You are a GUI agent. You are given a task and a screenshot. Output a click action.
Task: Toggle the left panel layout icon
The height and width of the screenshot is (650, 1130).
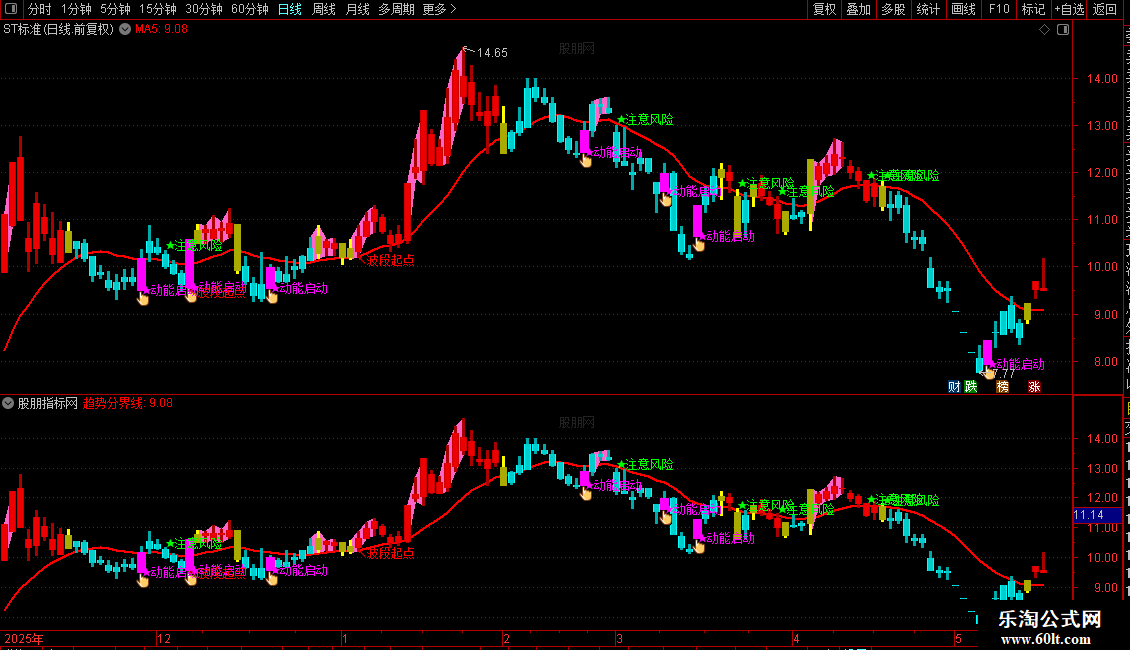pyautogui.click(x=11, y=9)
